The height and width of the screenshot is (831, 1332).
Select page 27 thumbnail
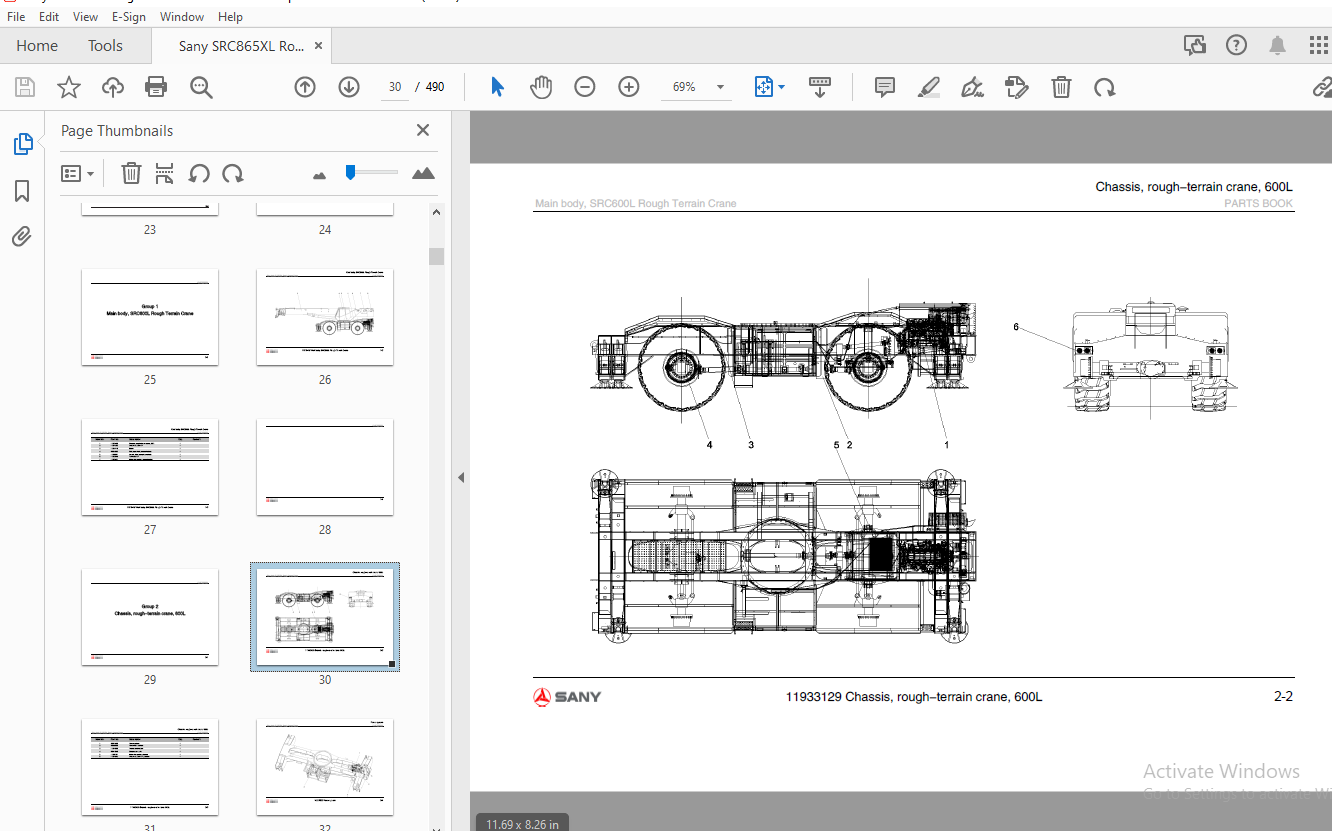coord(150,466)
